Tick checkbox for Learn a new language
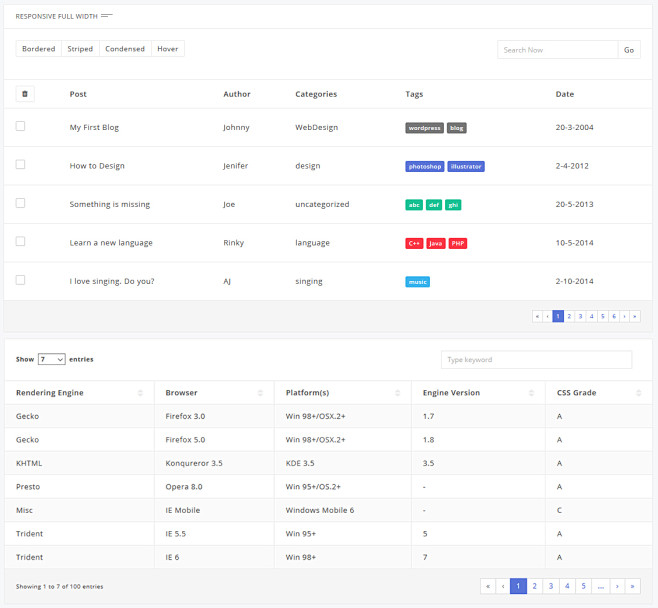This screenshot has width=658, height=608. pyautogui.click(x=21, y=241)
